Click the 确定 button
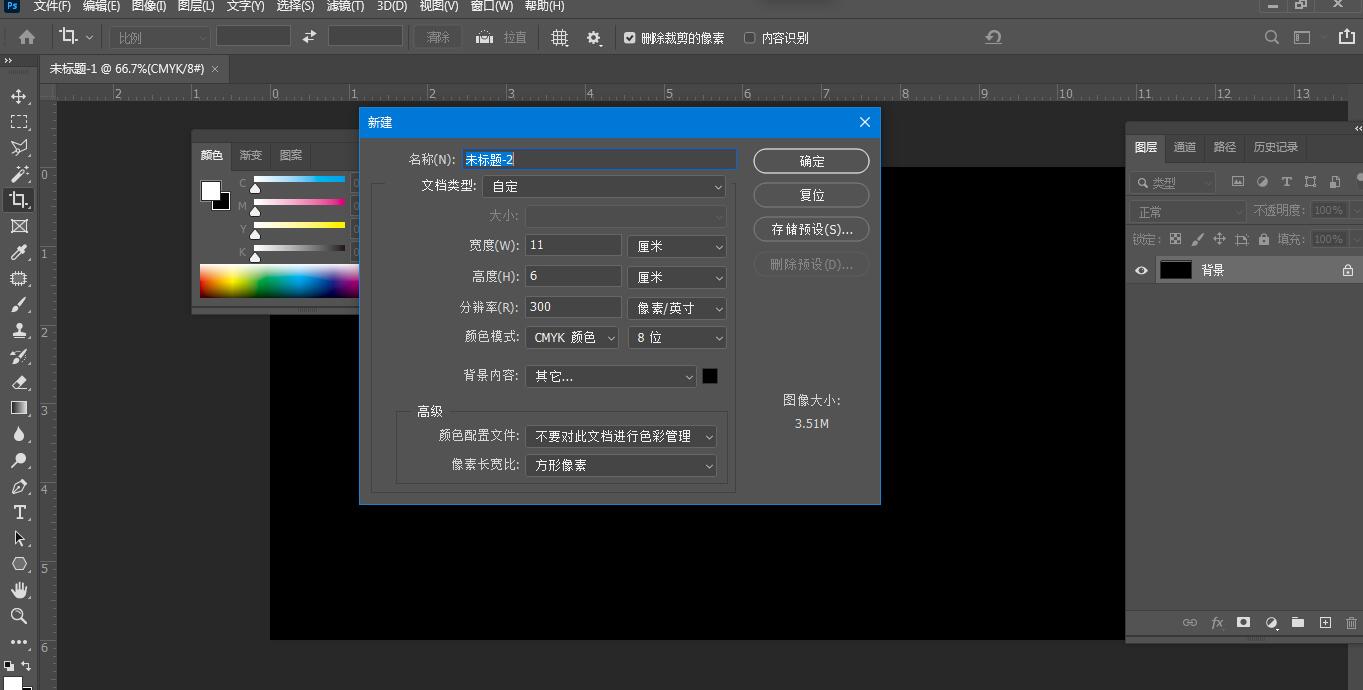This screenshot has width=1363, height=690. point(811,161)
